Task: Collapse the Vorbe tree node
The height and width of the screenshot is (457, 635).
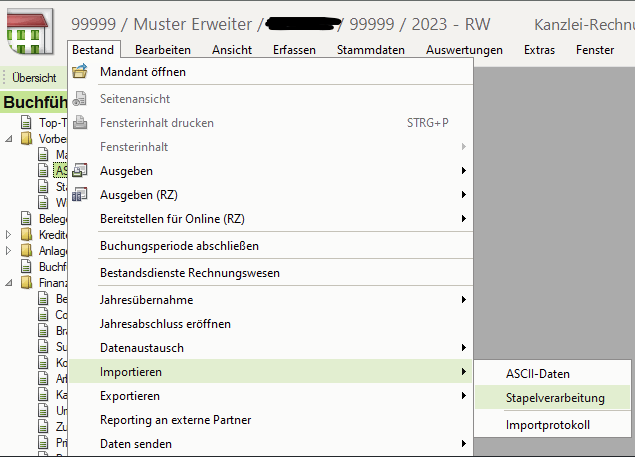Action: coord(9,139)
